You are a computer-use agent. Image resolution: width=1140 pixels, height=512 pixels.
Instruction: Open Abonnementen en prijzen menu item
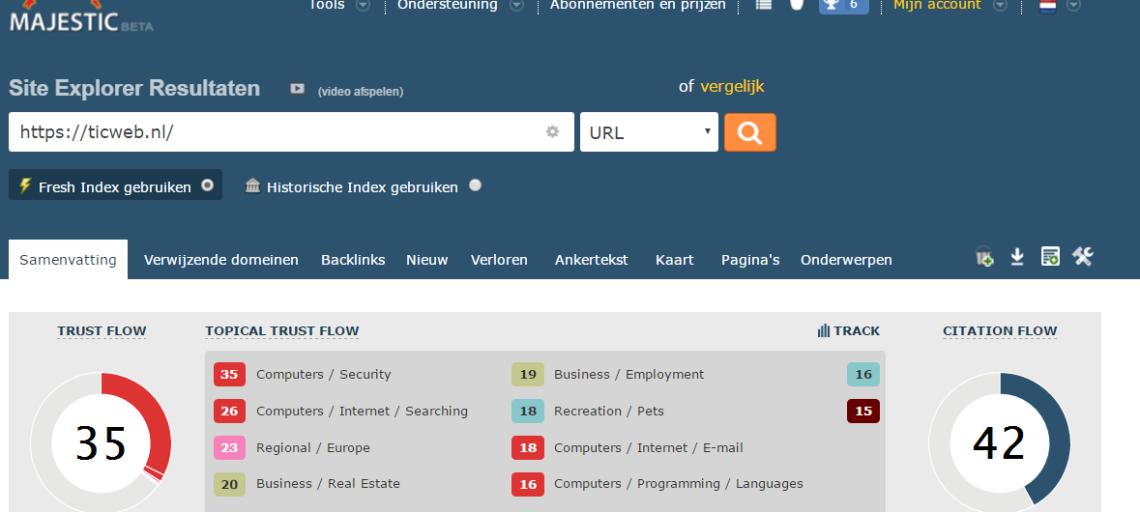tap(638, 5)
